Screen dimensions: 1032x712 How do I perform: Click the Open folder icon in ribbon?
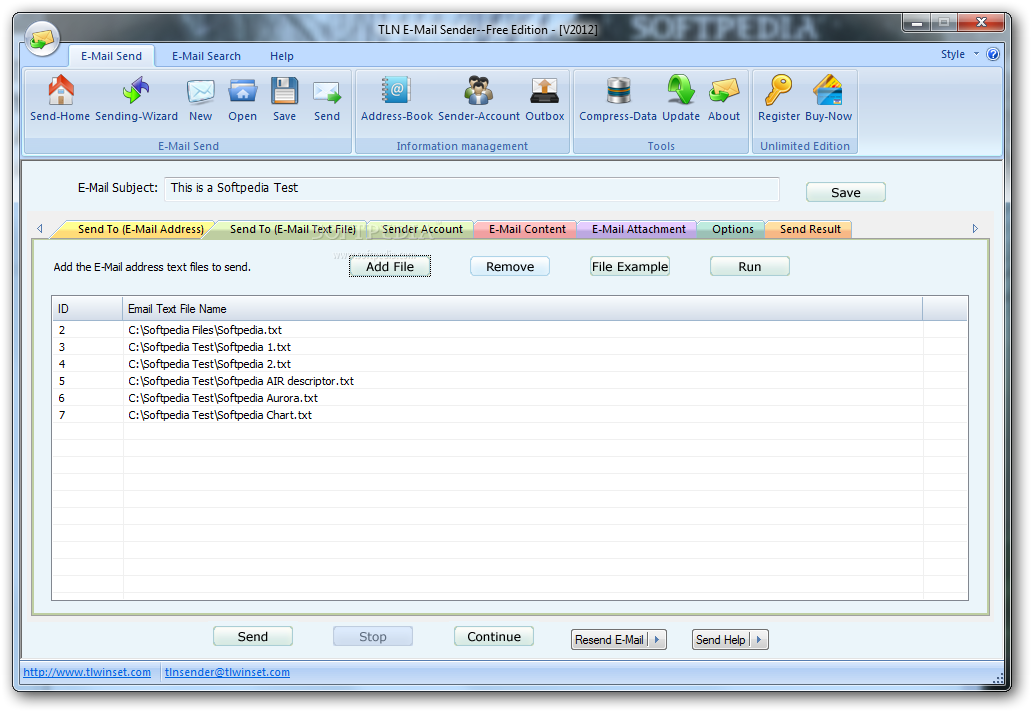pyautogui.click(x=242, y=98)
